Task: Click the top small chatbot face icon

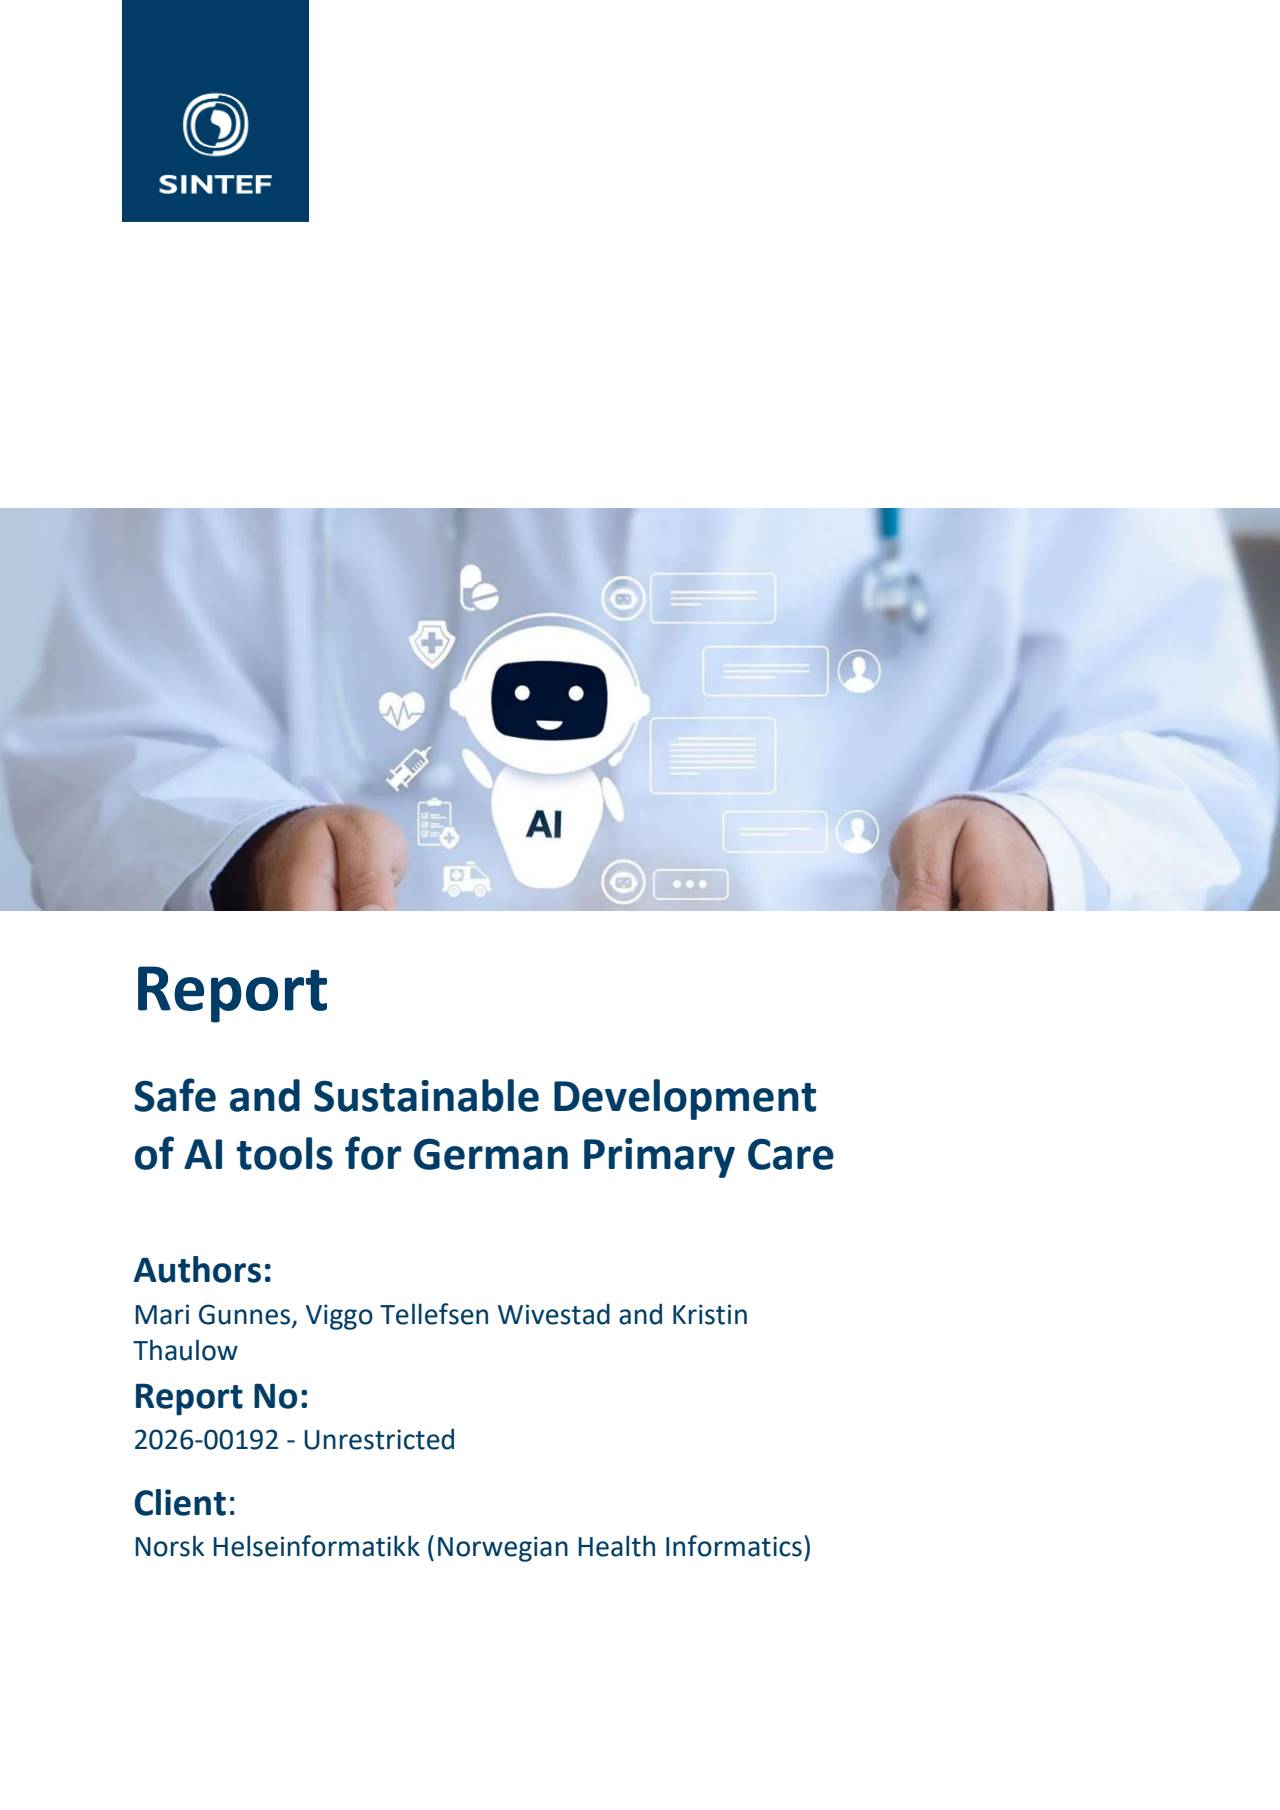Action: coord(623,600)
